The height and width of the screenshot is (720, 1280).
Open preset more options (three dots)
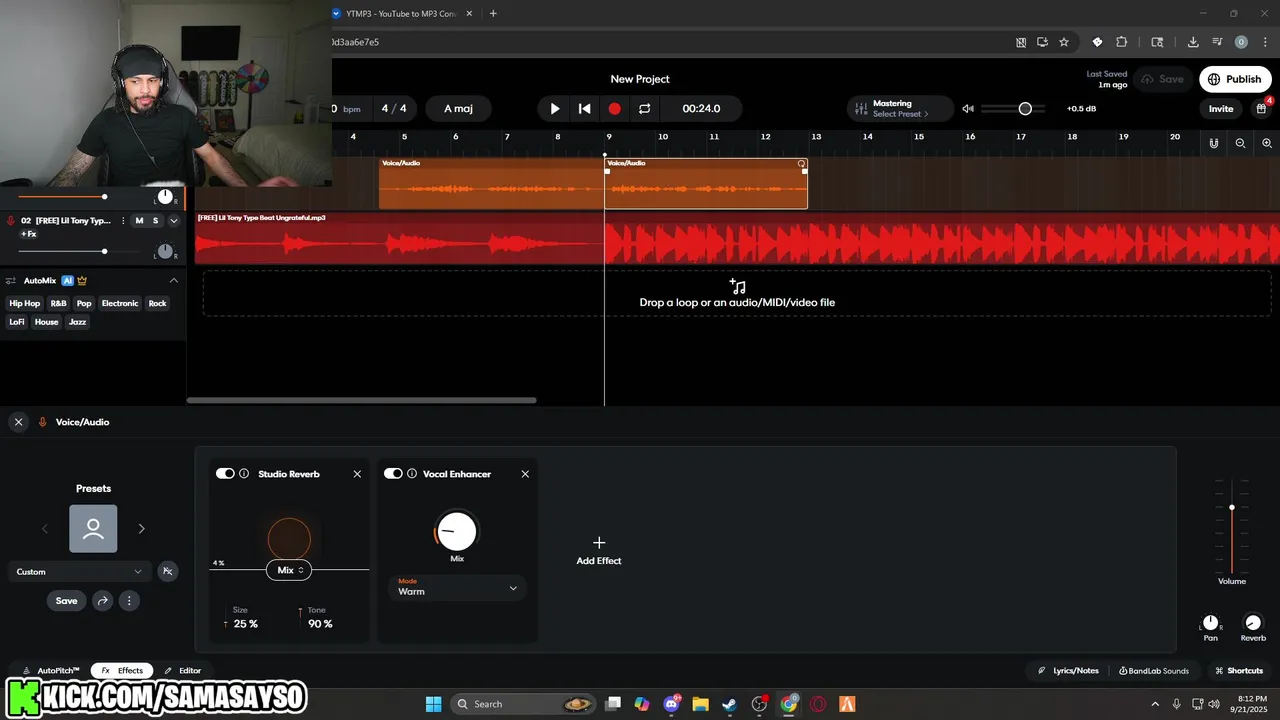(x=129, y=601)
